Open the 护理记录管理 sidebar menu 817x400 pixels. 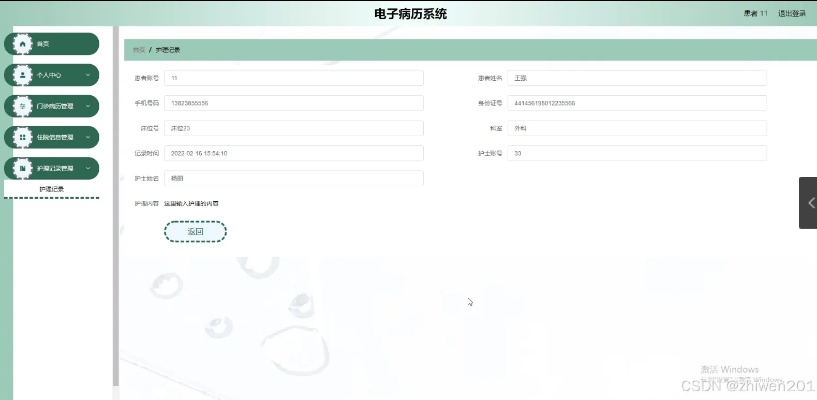pyautogui.click(x=52, y=168)
